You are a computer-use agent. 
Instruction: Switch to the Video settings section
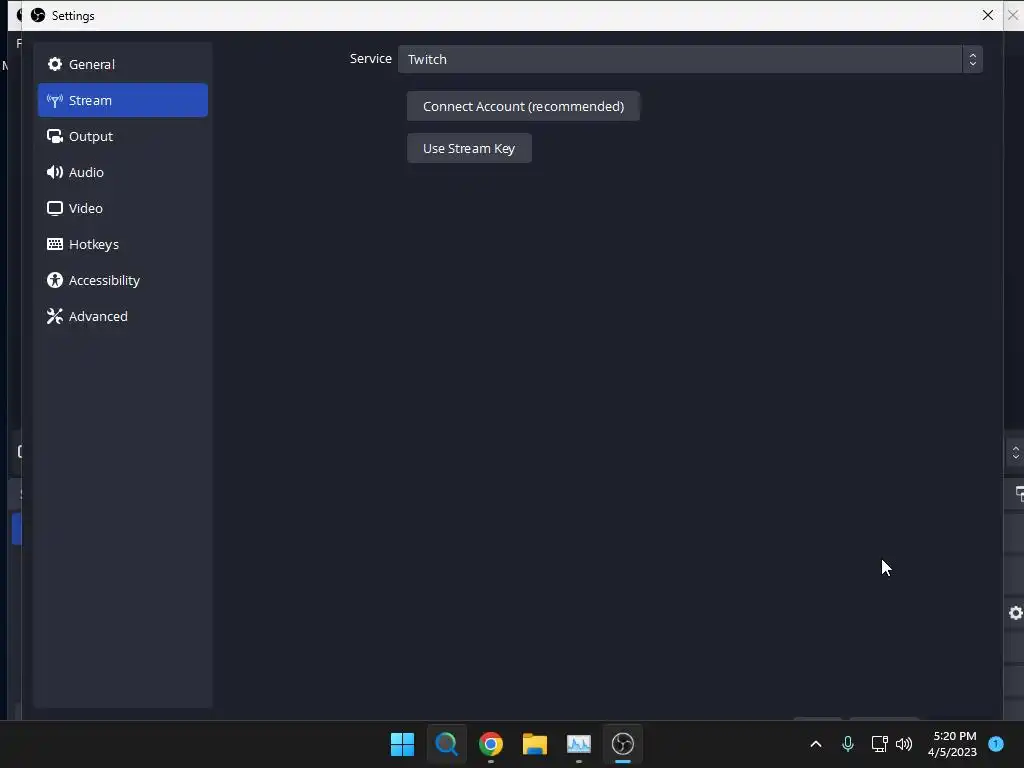[123, 208]
